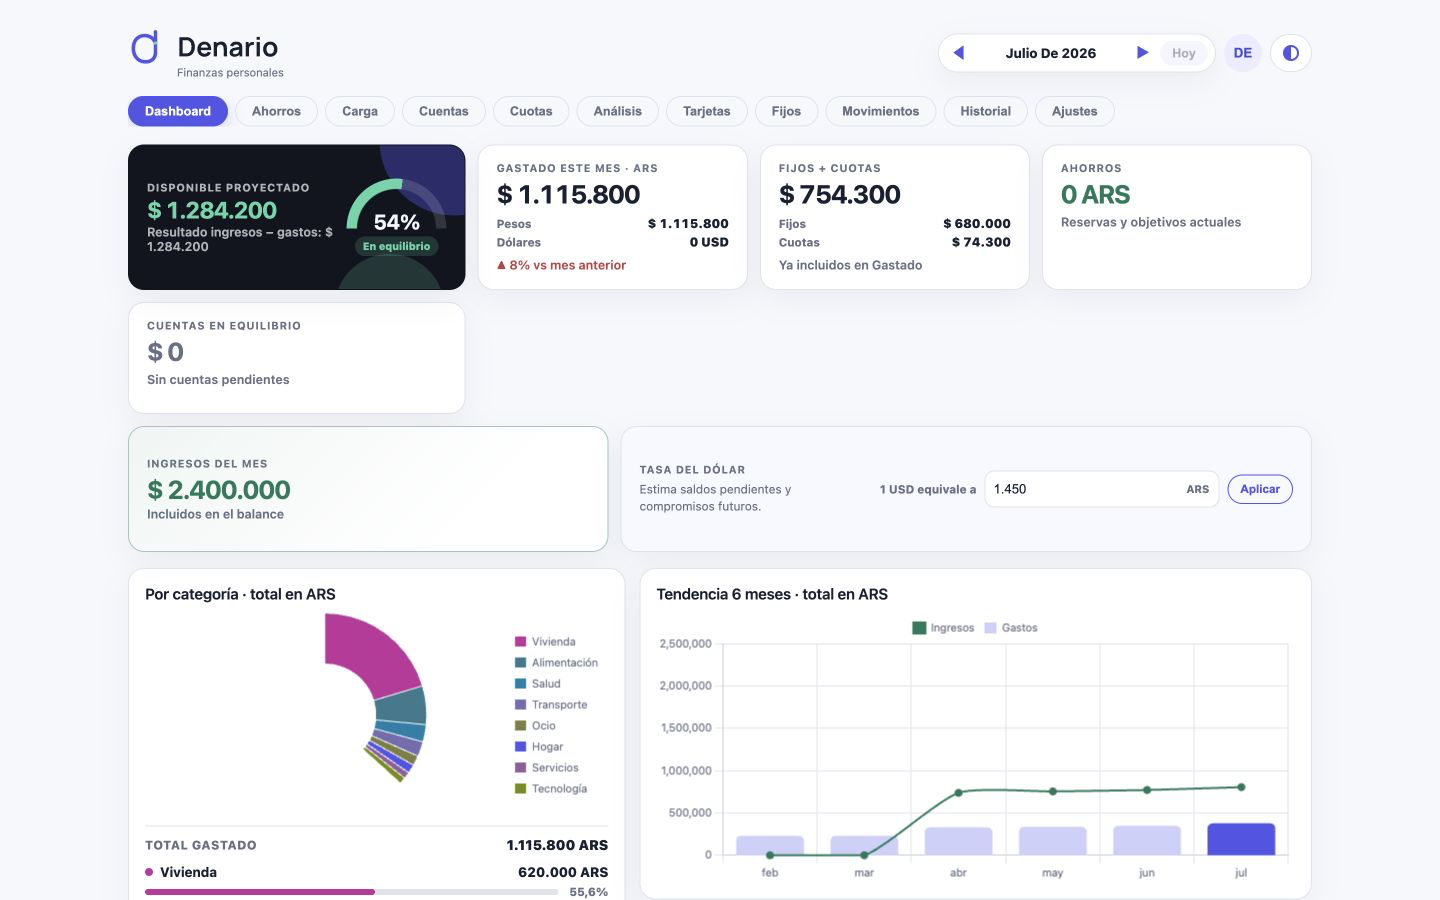Image resolution: width=1440 pixels, height=900 pixels.
Task: Open the Dashboard tab
Action: tap(178, 111)
